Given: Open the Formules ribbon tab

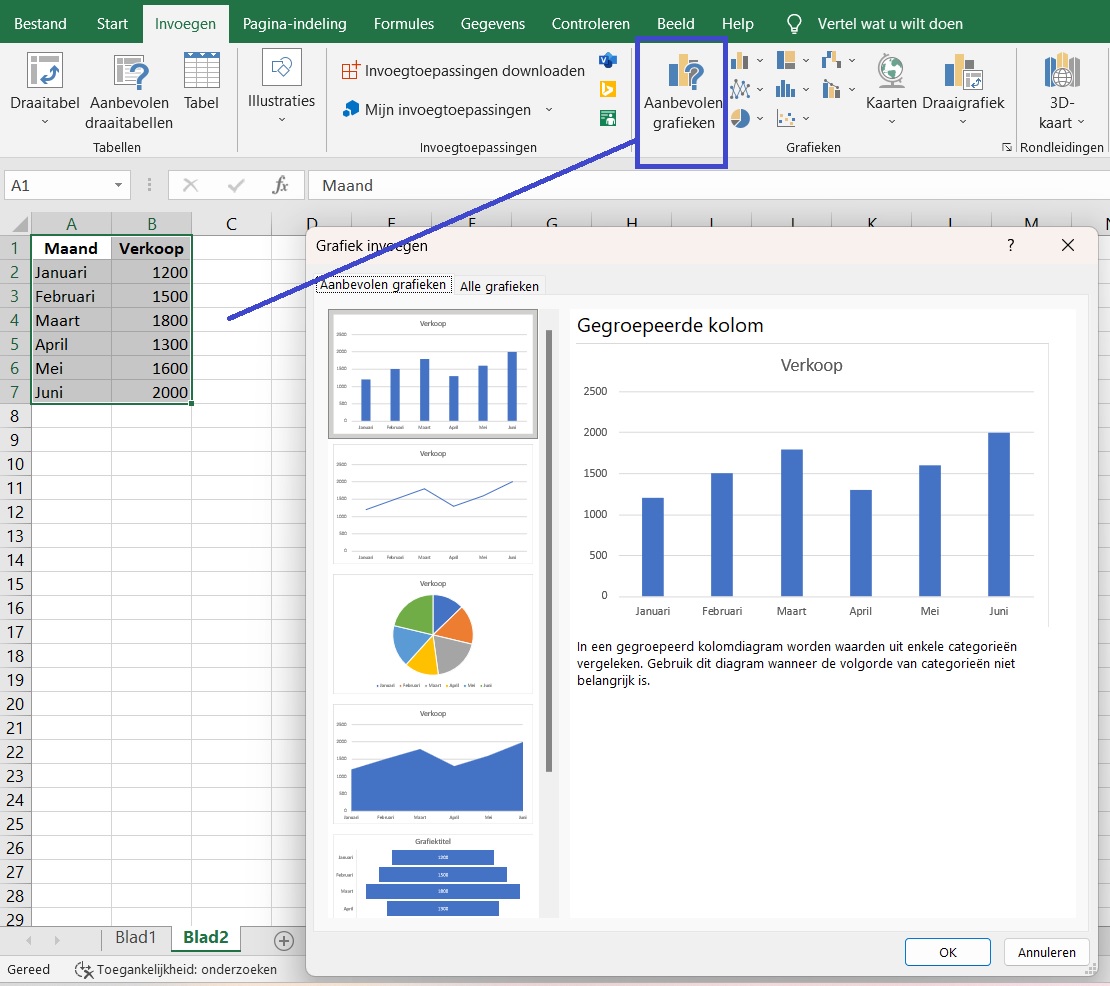Looking at the screenshot, I should coord(404,23).
